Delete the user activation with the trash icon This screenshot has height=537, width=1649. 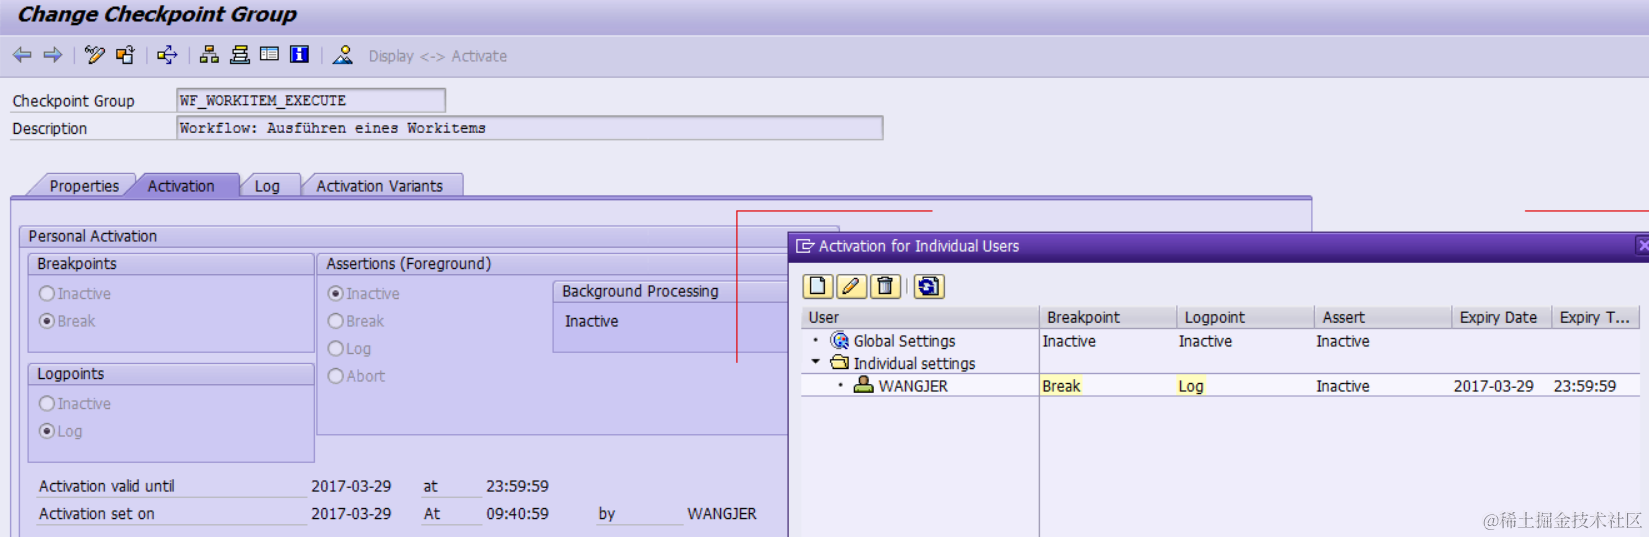tap(885, 287)
